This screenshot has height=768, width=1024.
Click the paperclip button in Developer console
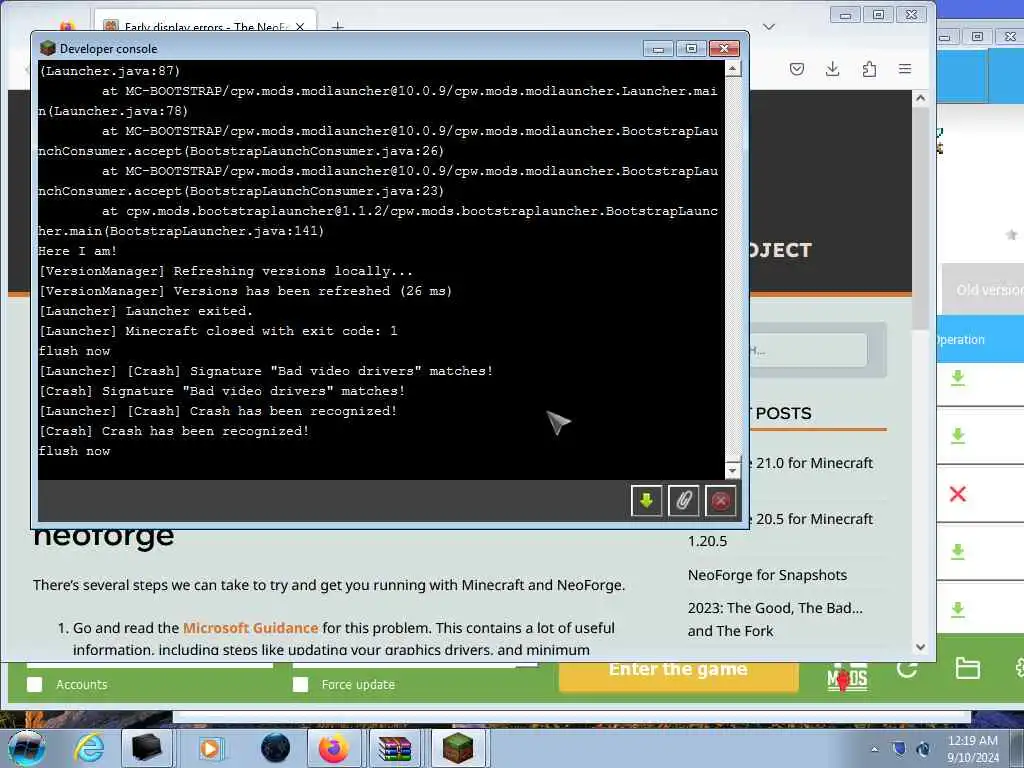pos(684,501)
